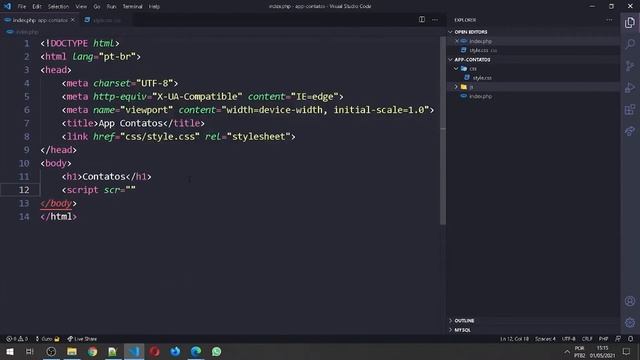Open the Run and Debug view

[x=630, y=87]
